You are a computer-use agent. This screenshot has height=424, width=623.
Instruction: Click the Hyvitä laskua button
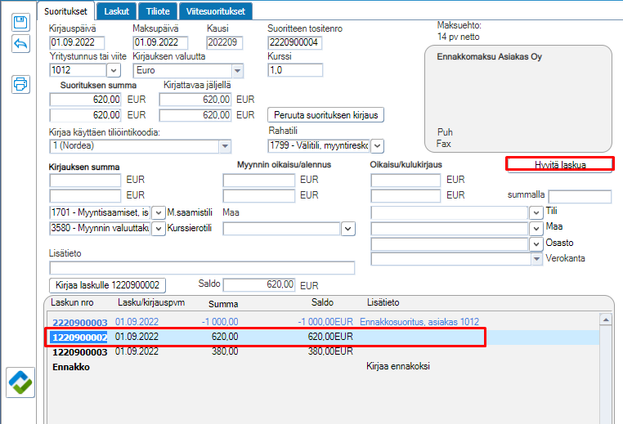point(560,165)
